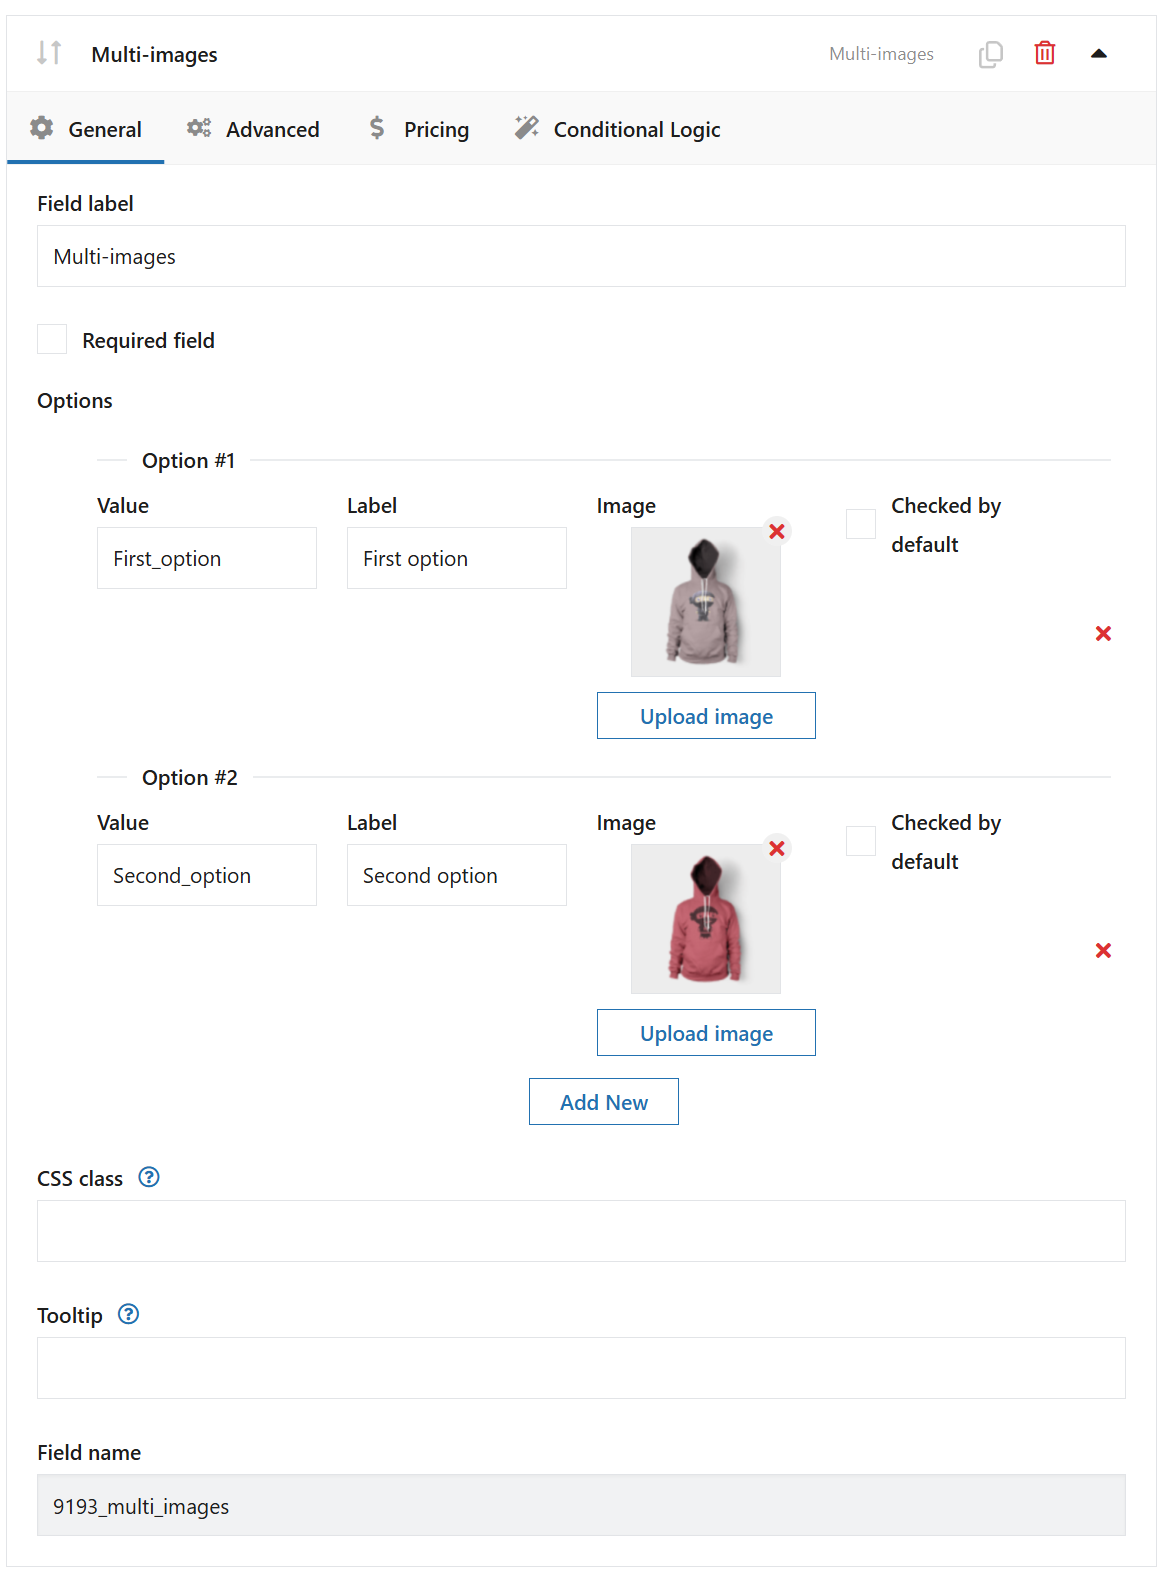This screenshot has height=1578, width=1171.
Task: Click the reorder arrows icon
Action: [51, 54]
